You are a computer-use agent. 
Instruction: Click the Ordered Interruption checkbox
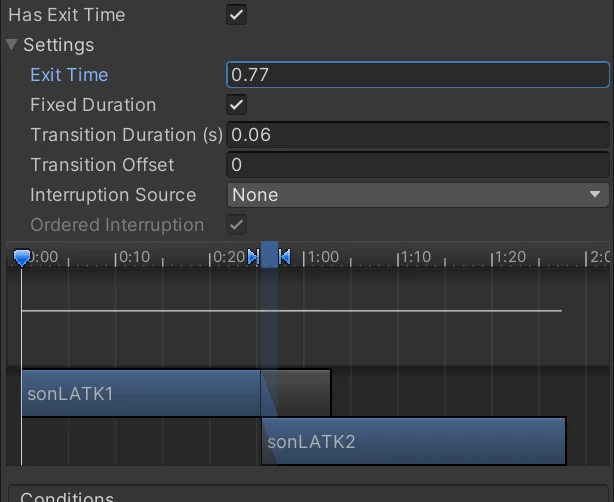(x=237, y=225)
